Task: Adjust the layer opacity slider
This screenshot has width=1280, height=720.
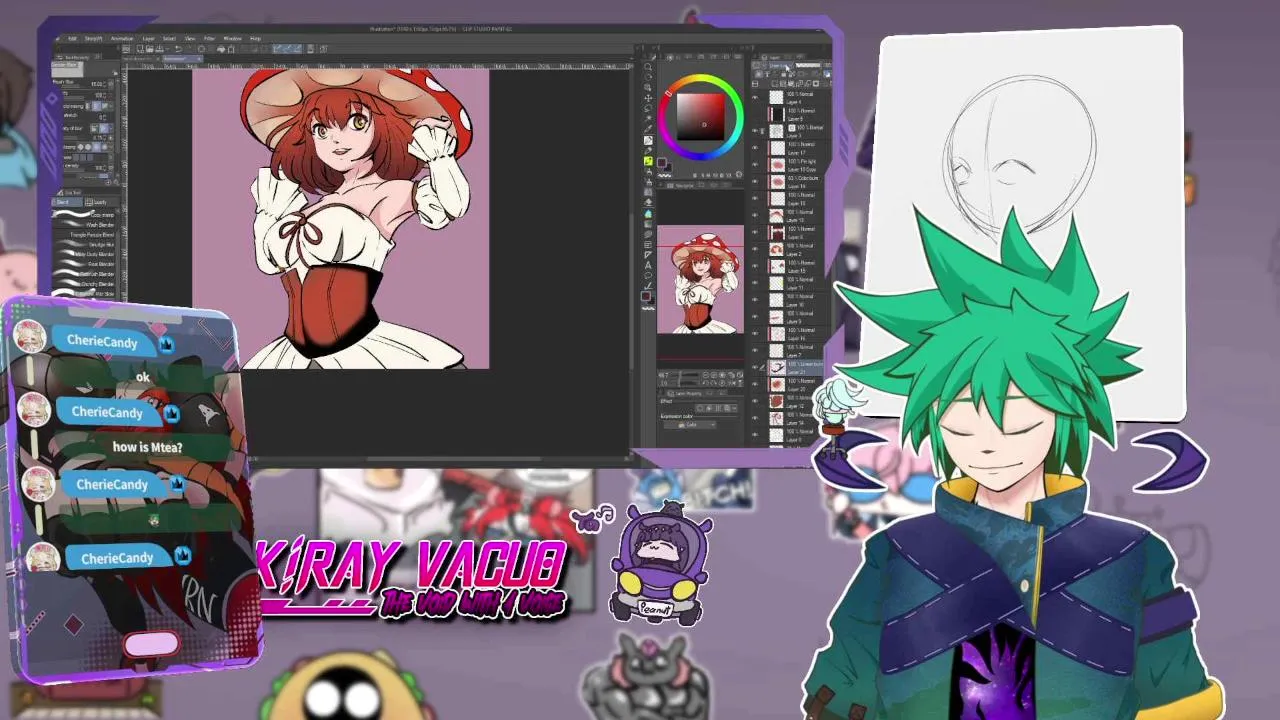Action: (808, 66)
